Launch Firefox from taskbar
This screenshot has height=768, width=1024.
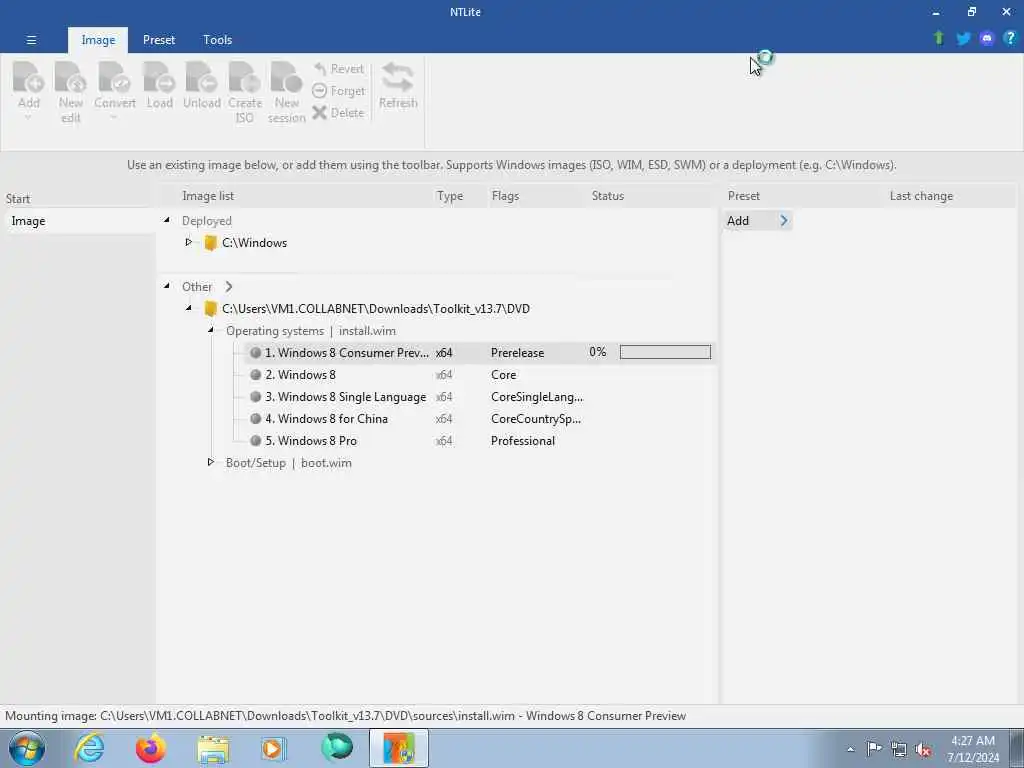coord(151,748)
